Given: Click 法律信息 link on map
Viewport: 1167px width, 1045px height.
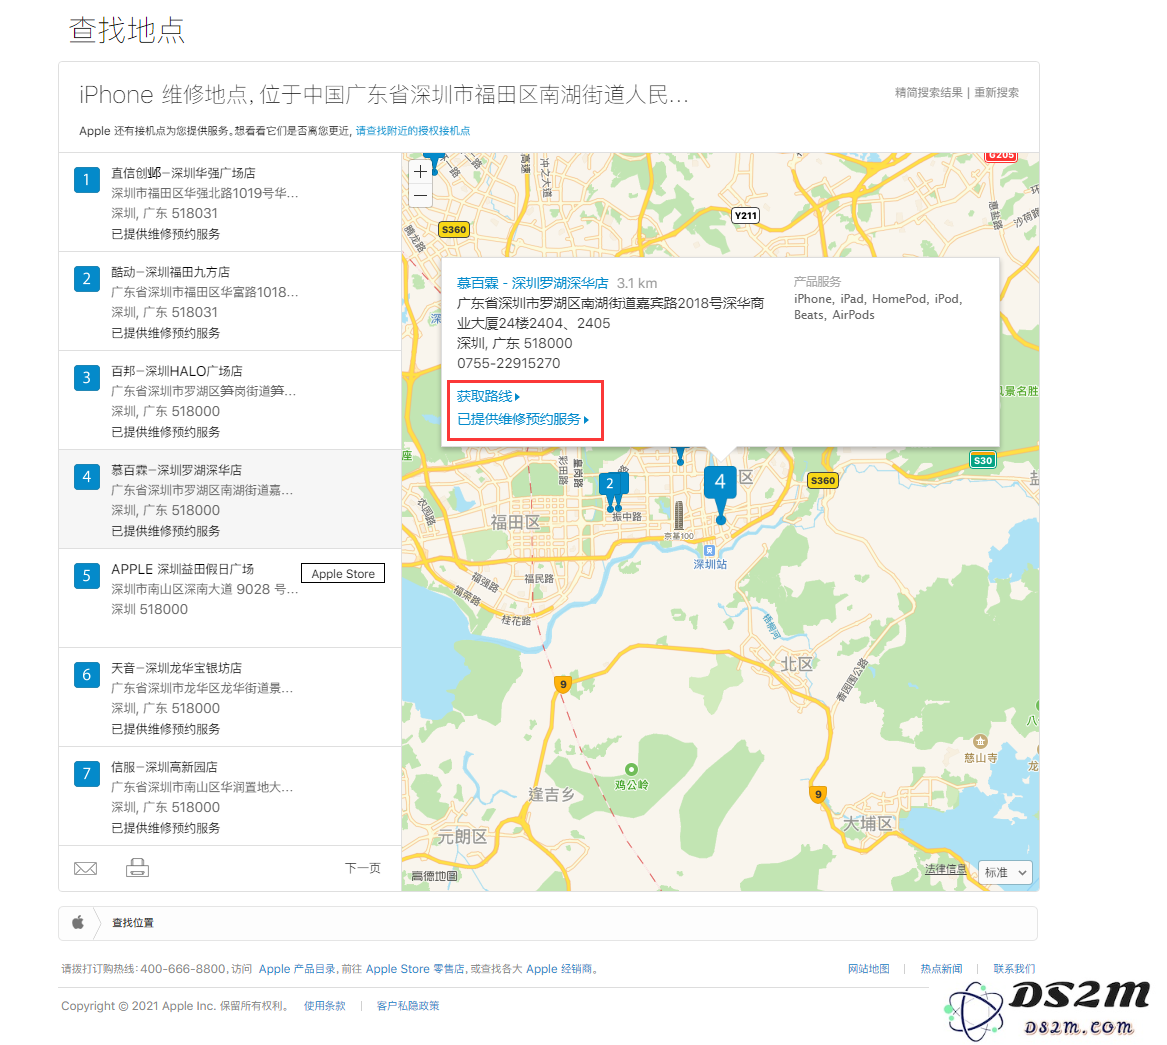Looking at the screenshot, I should point(945,869).
